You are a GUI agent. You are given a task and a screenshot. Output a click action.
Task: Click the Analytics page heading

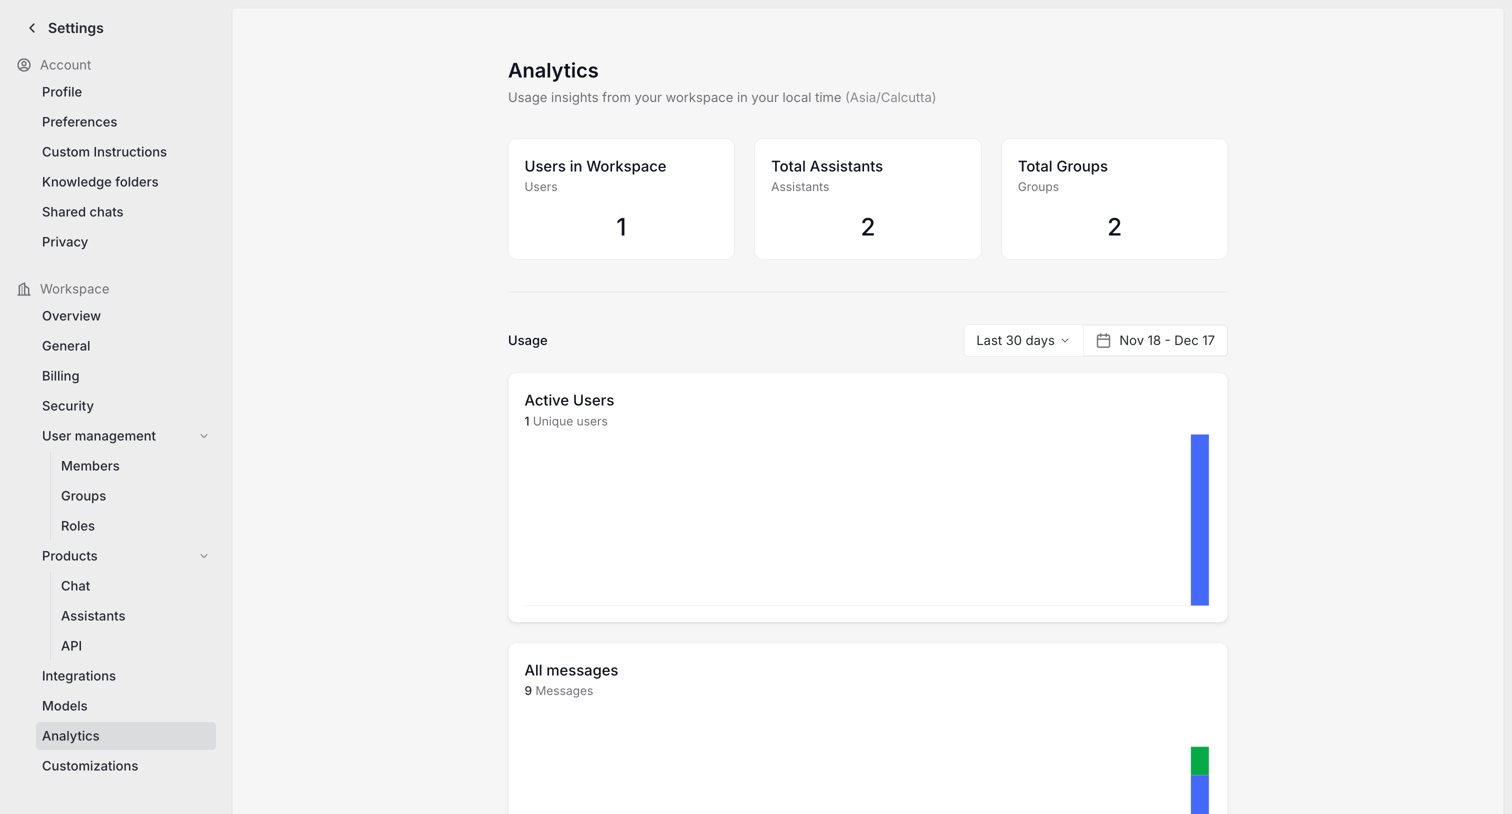tap(553, 70)
